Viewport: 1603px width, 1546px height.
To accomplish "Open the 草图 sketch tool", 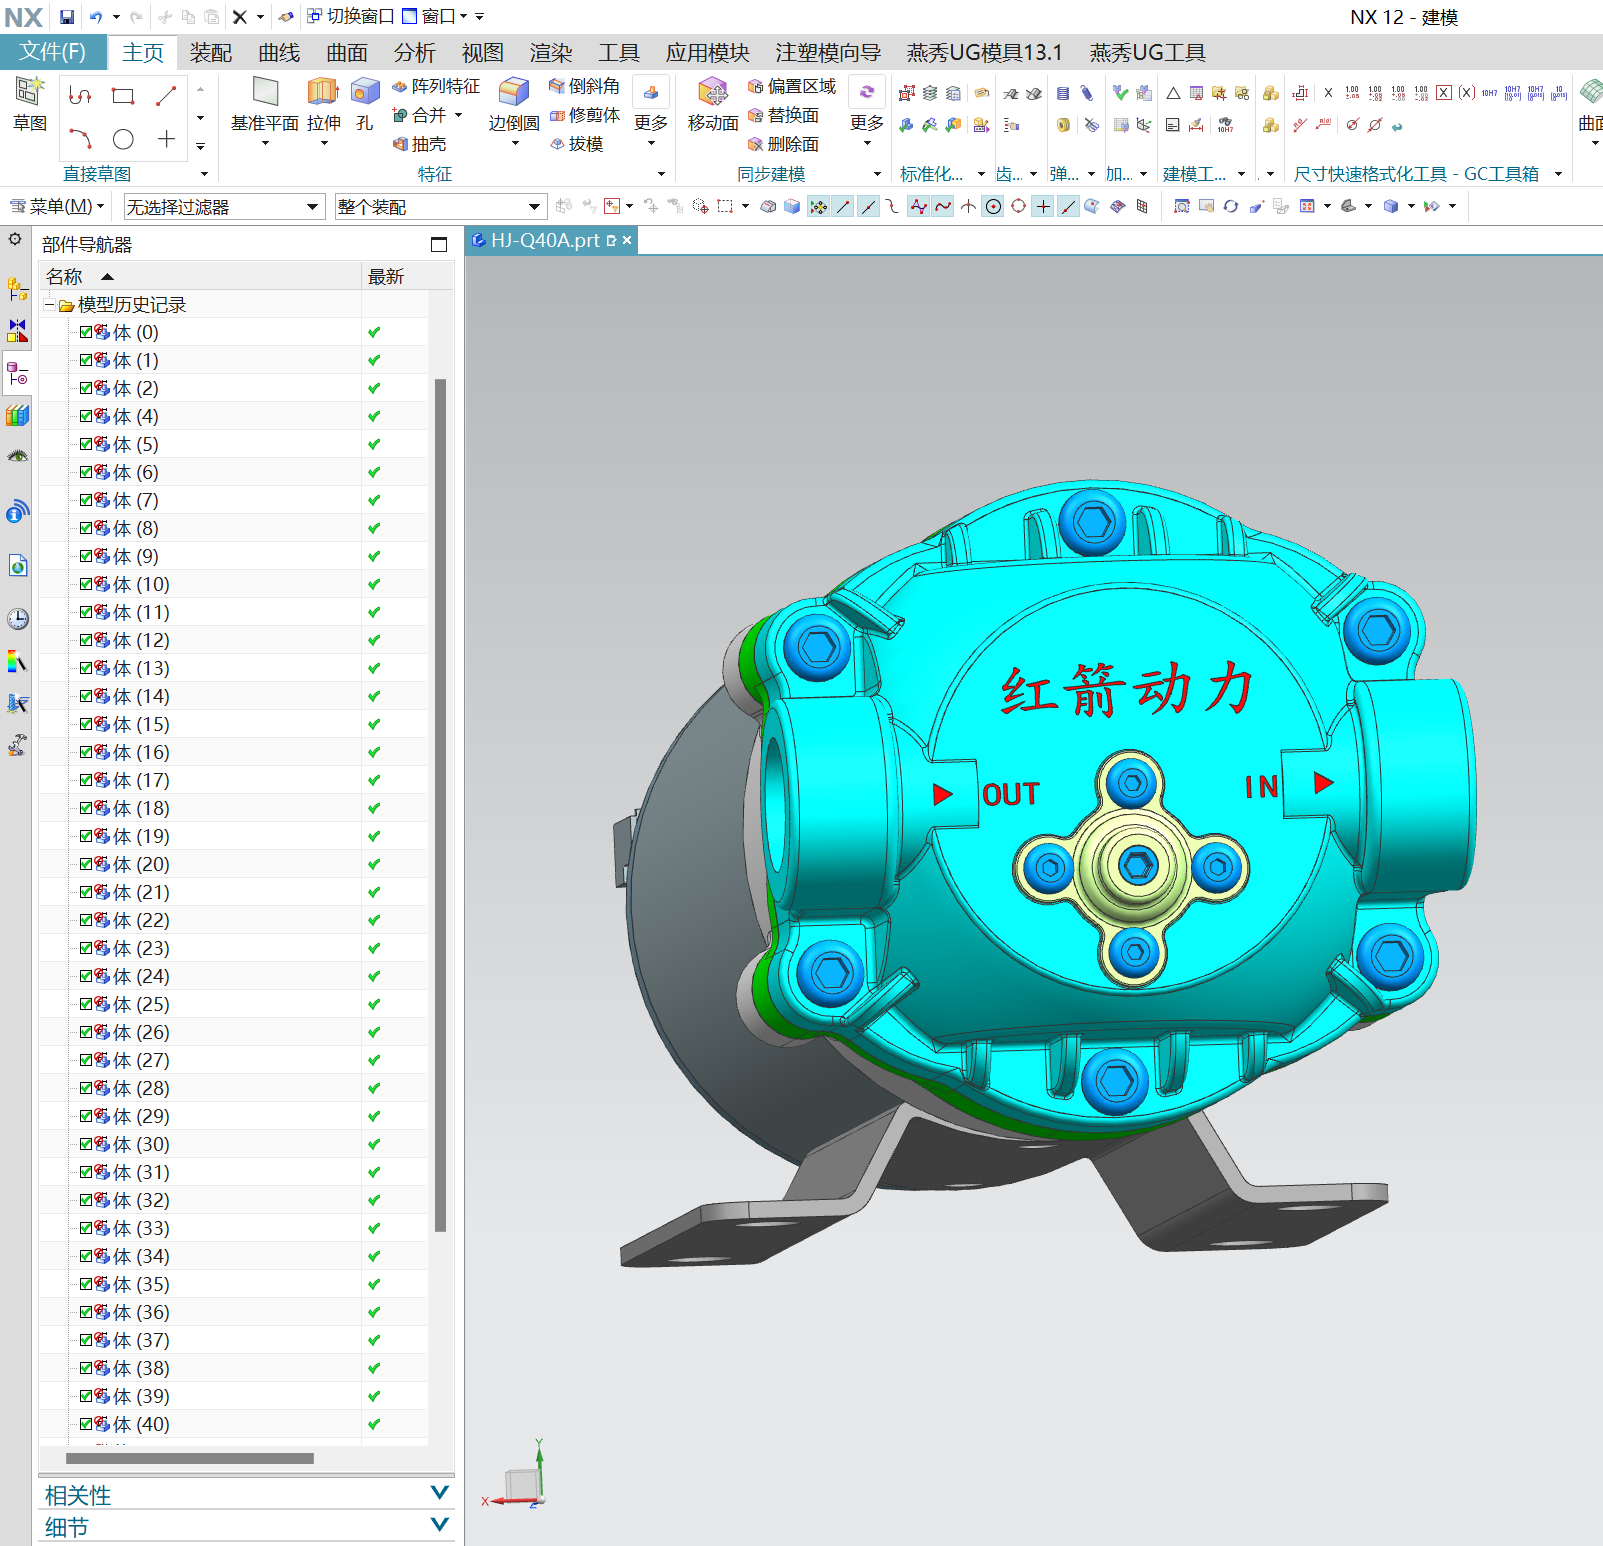I will point(29,105).
